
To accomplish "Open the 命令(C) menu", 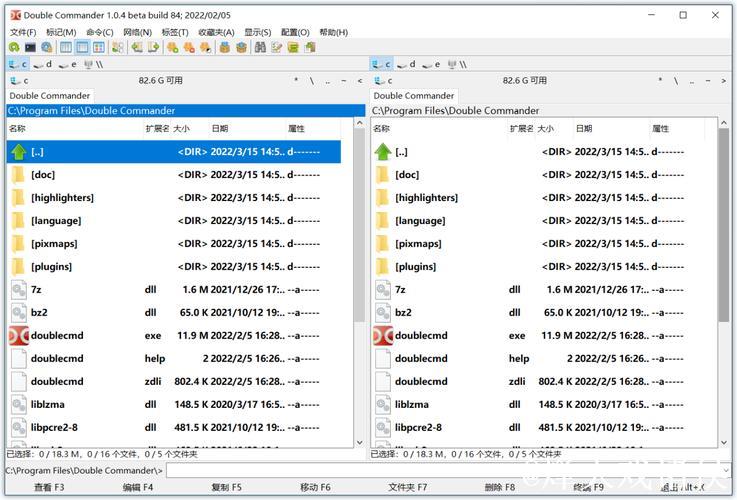I will click(x=100, y=32).
